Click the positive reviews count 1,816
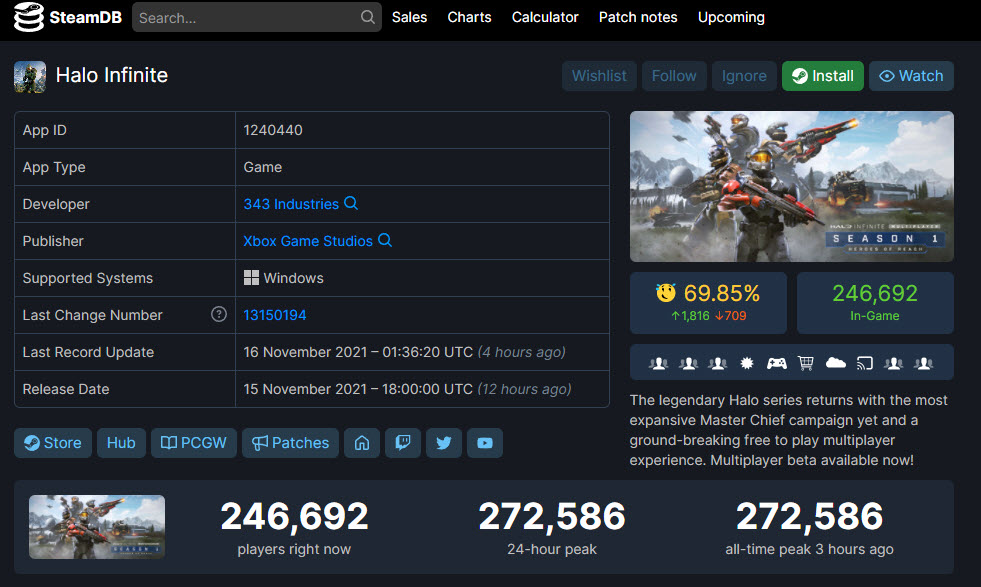Viewport: 981px width, 587px height. coord(691,316)
